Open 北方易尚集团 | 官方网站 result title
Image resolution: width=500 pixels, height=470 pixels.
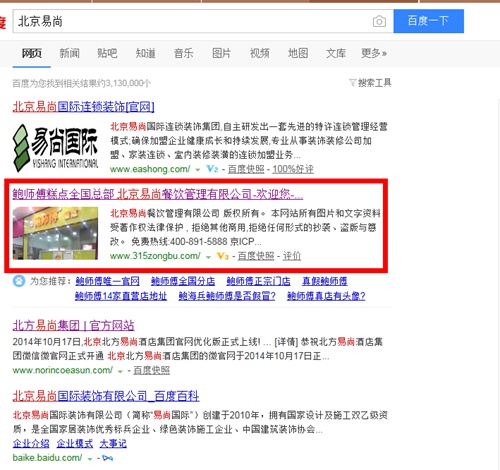coord(73,325)
